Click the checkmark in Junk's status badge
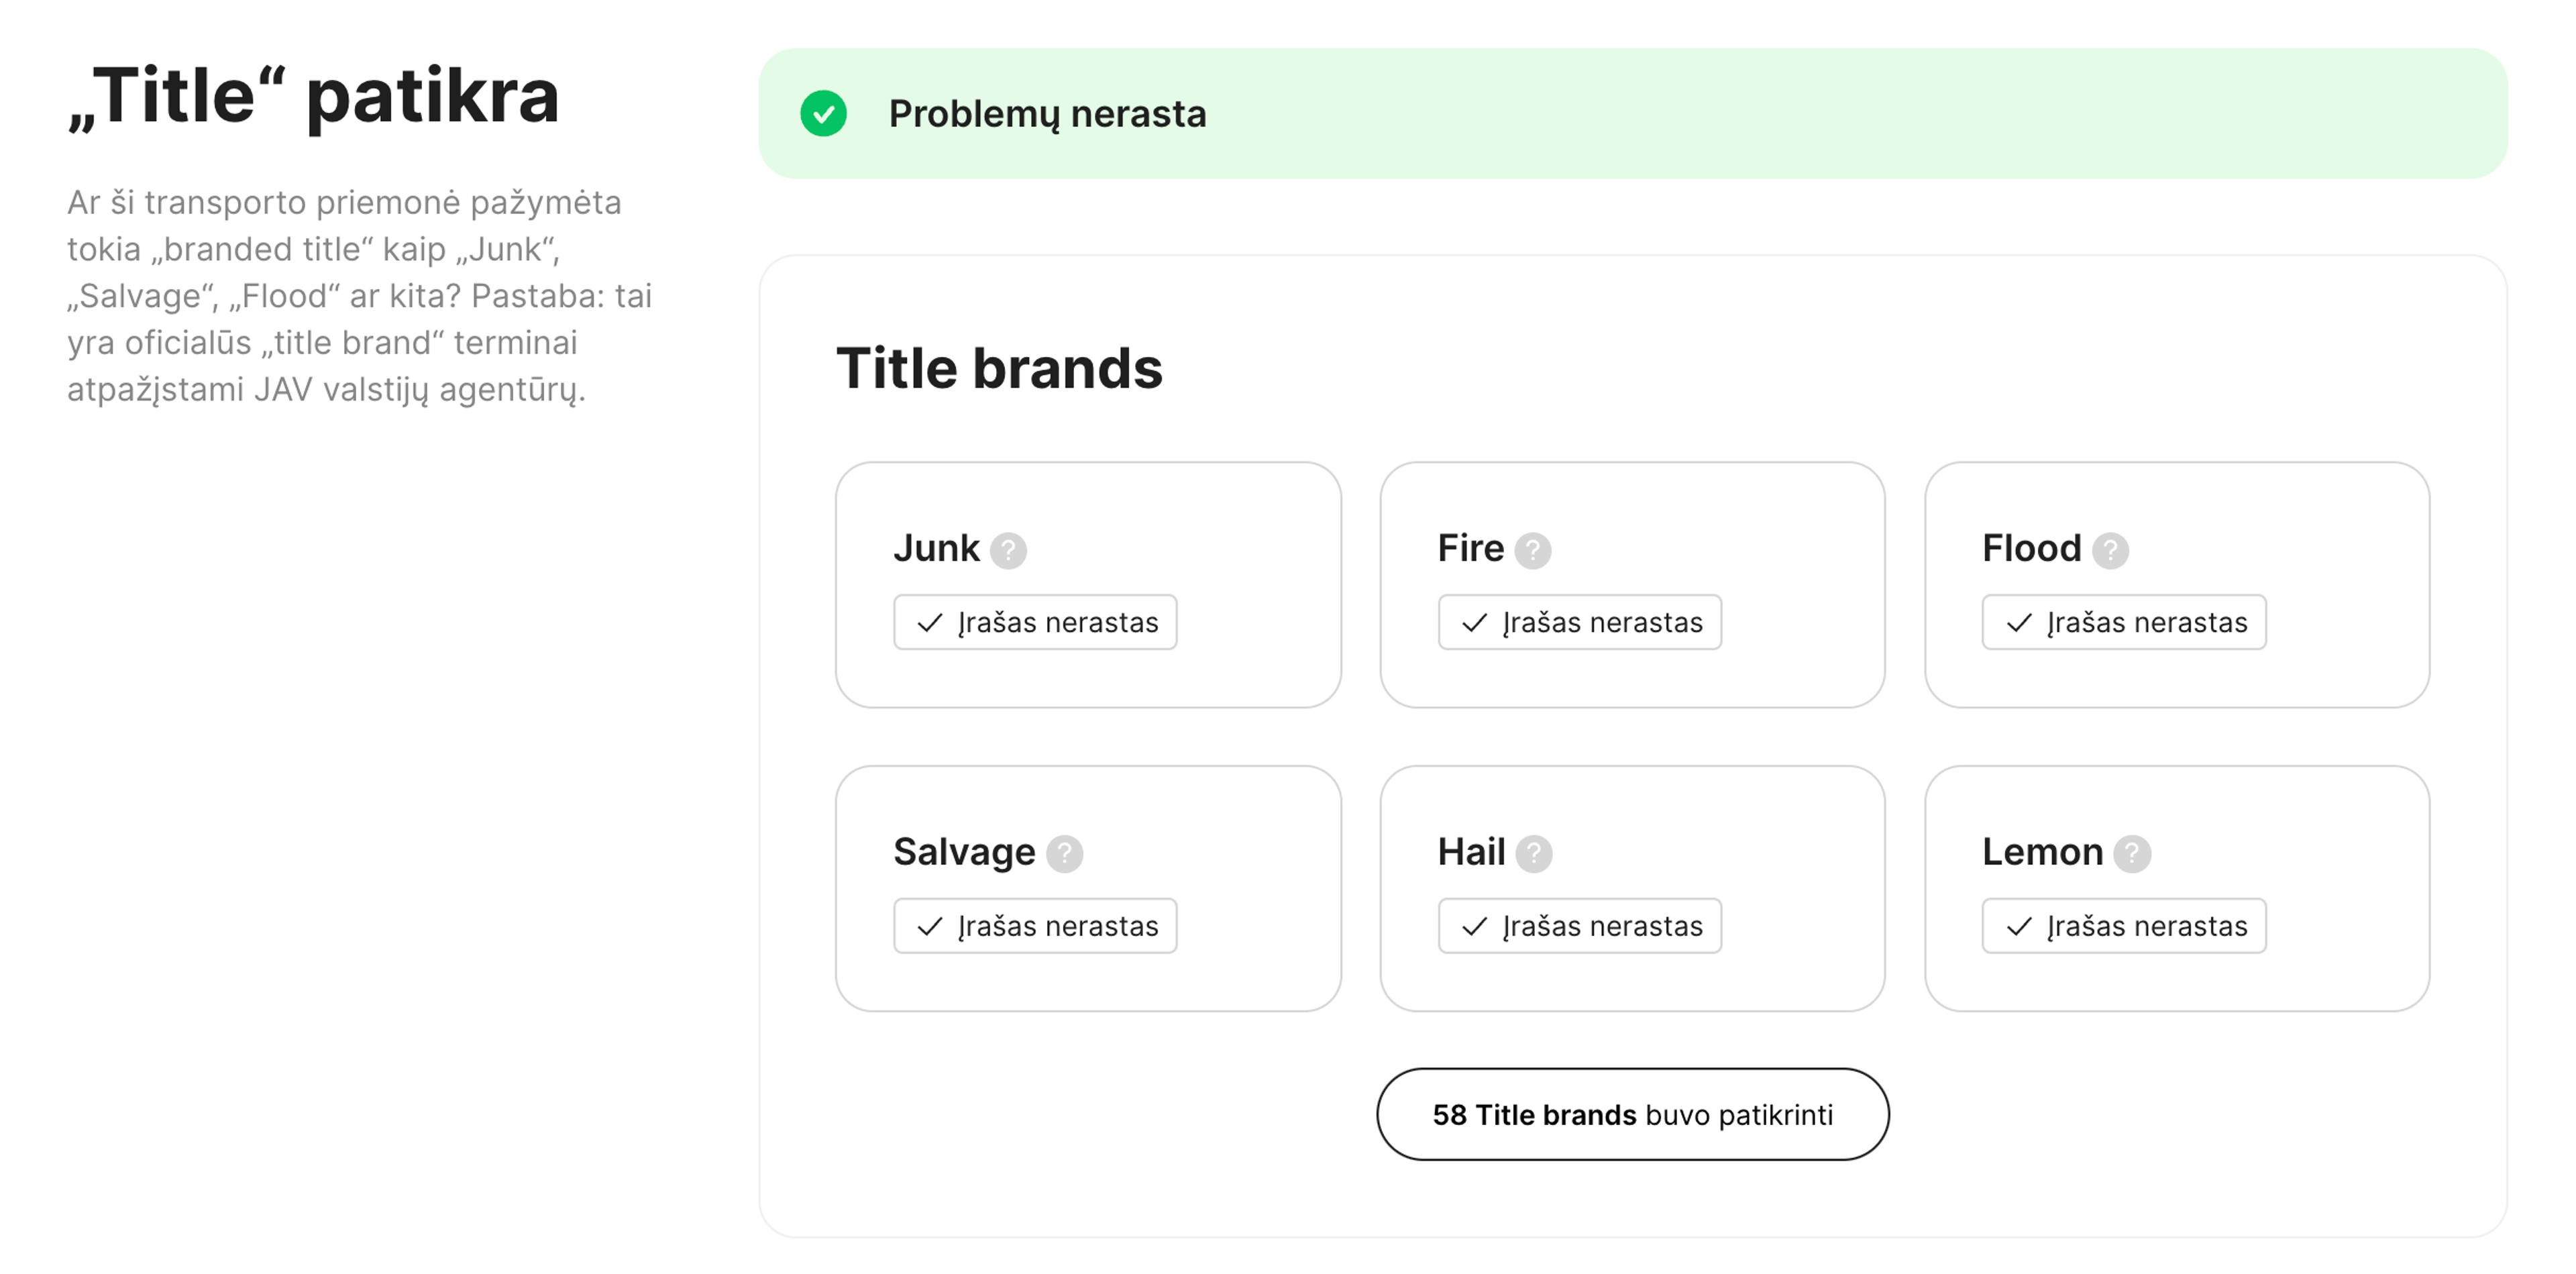The image size is (2576, 1274). coord(930,623)
